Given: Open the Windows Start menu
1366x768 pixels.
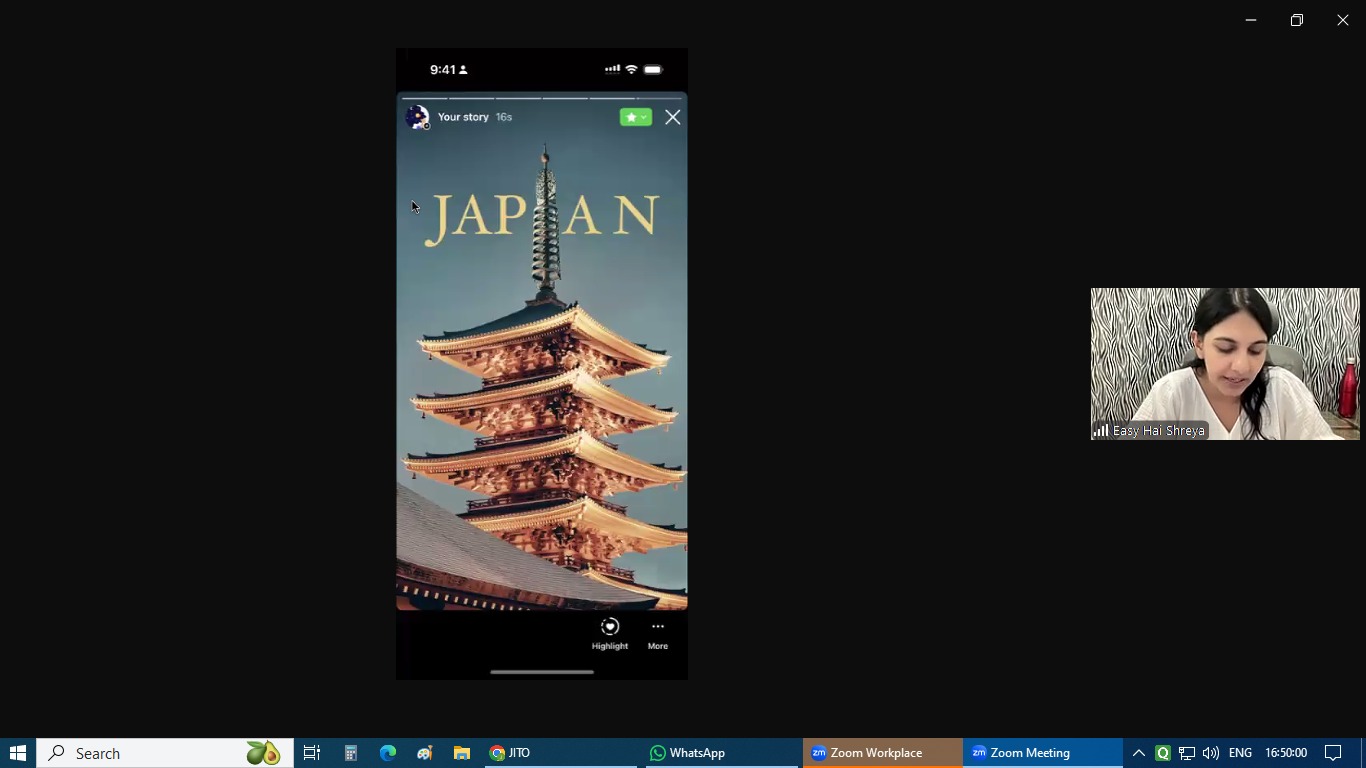Looking at the screenshot, I should coord(17,753).
